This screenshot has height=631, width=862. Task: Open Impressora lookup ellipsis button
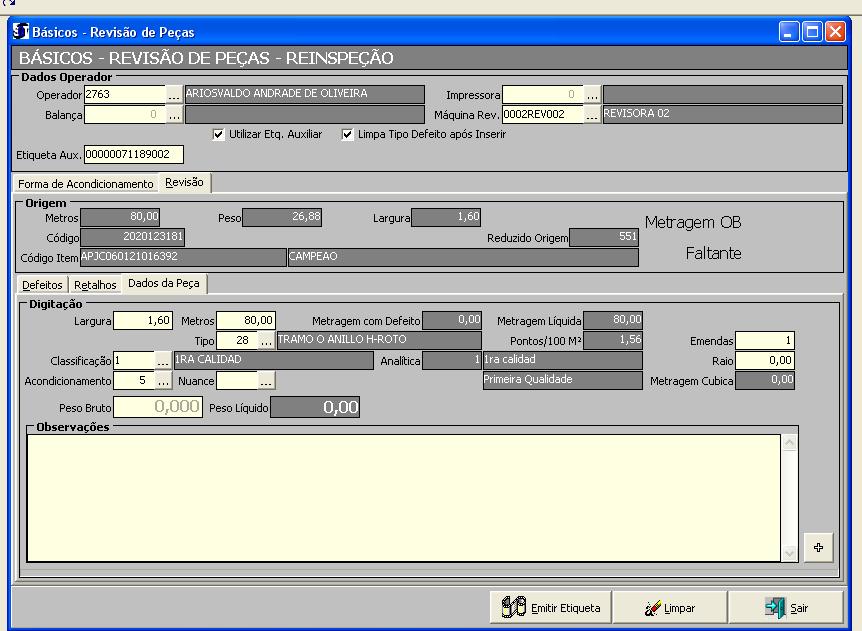(x=592, y=95)
